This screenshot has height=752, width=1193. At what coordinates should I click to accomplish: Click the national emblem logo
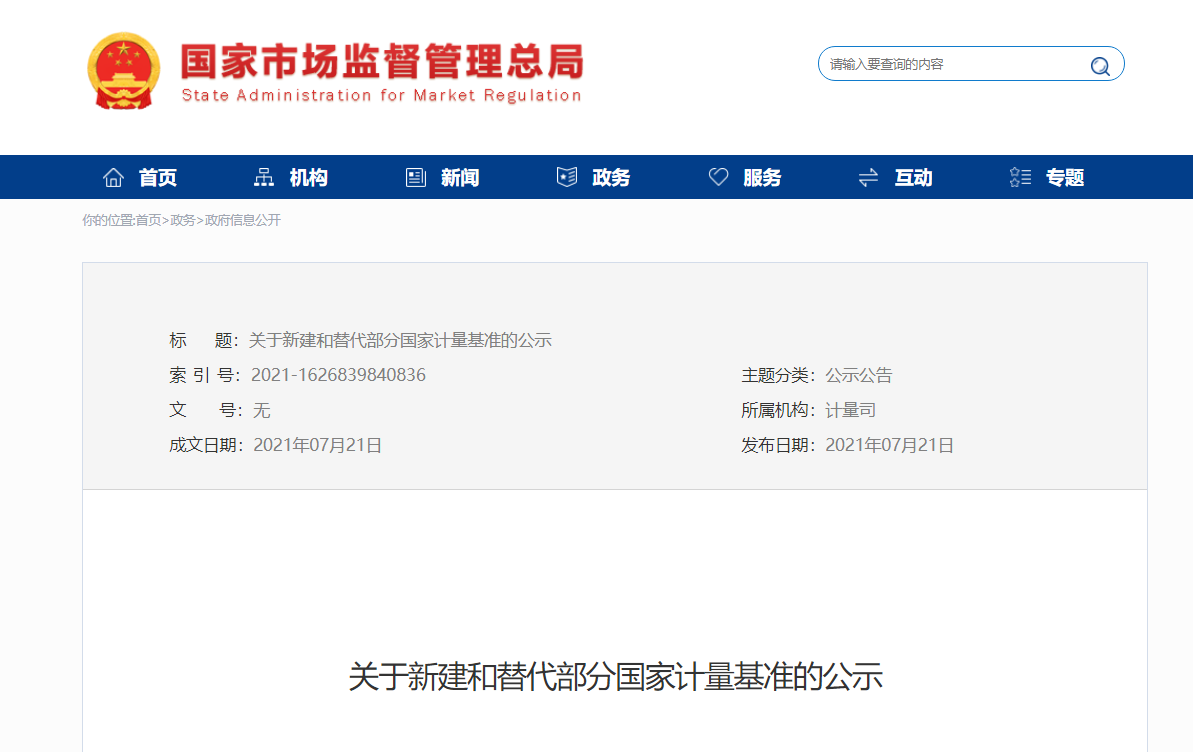(123, 70)
